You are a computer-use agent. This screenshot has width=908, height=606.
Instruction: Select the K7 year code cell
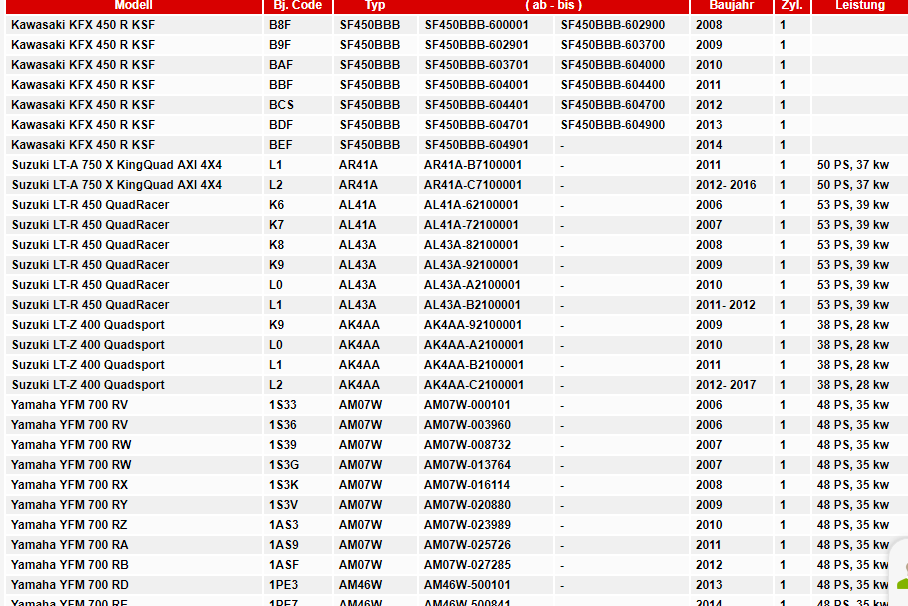click(298, 225)
